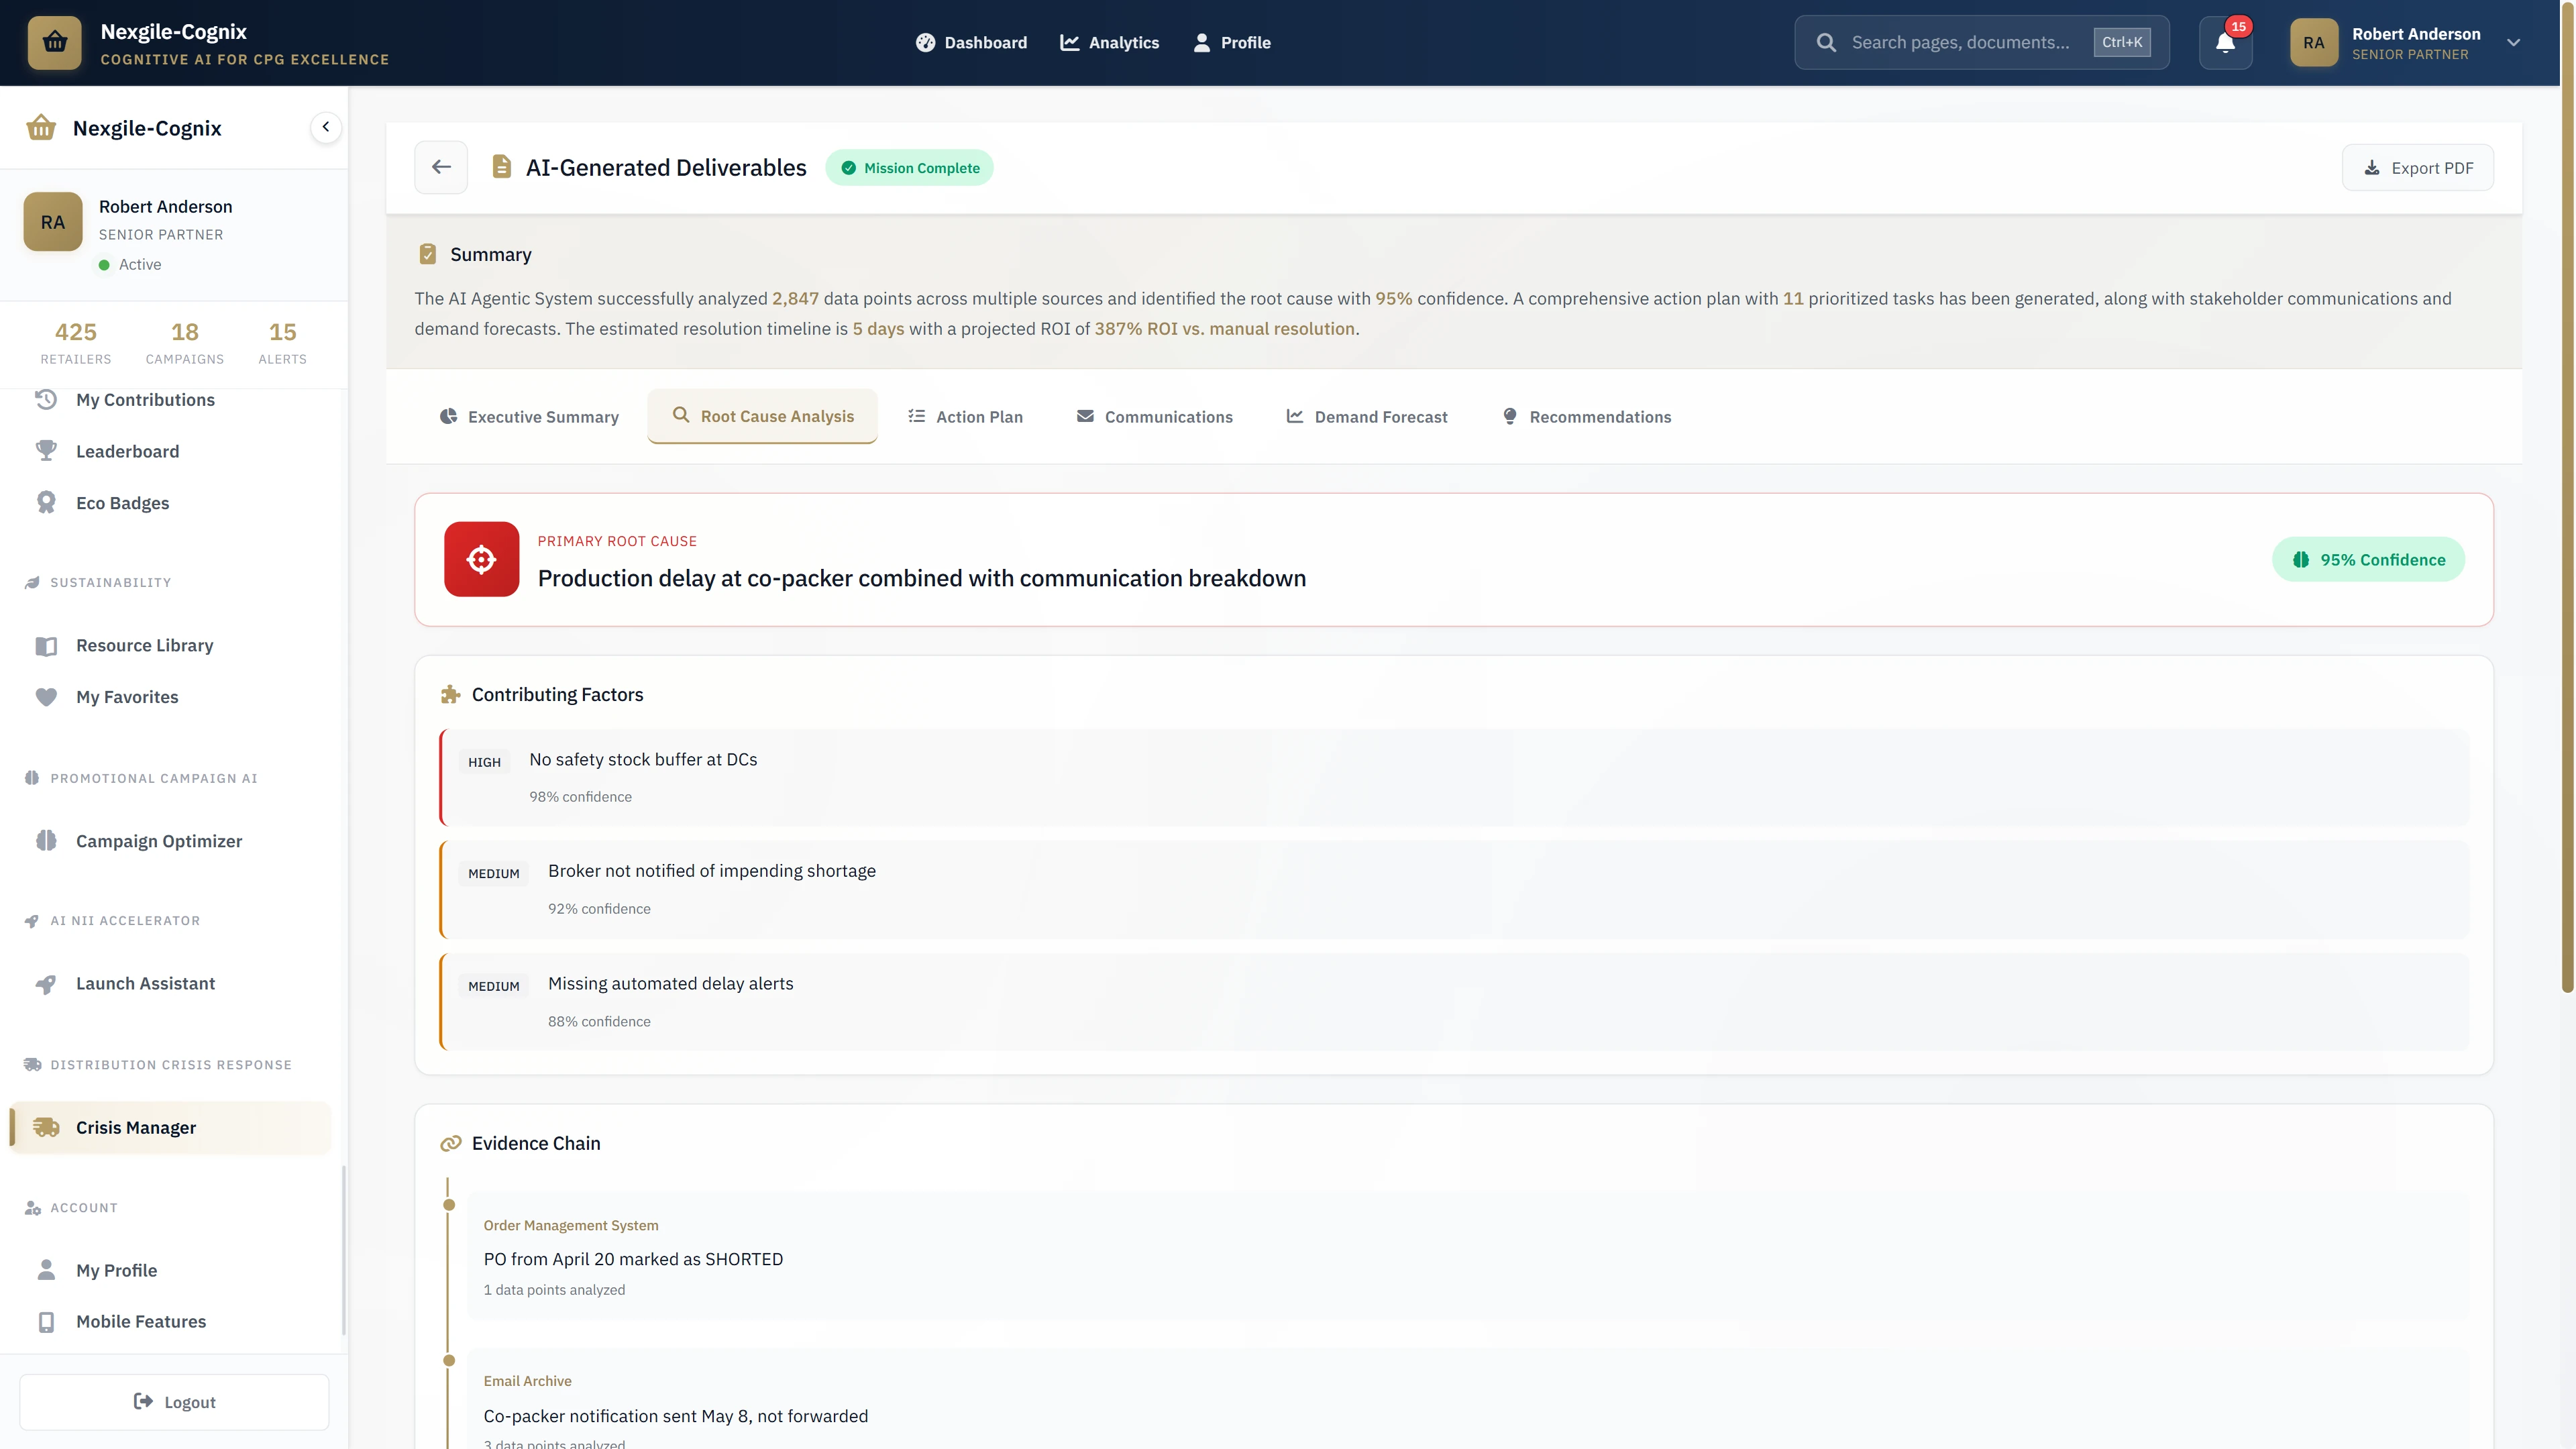Open My Favorites heart icon

(47, 696)
